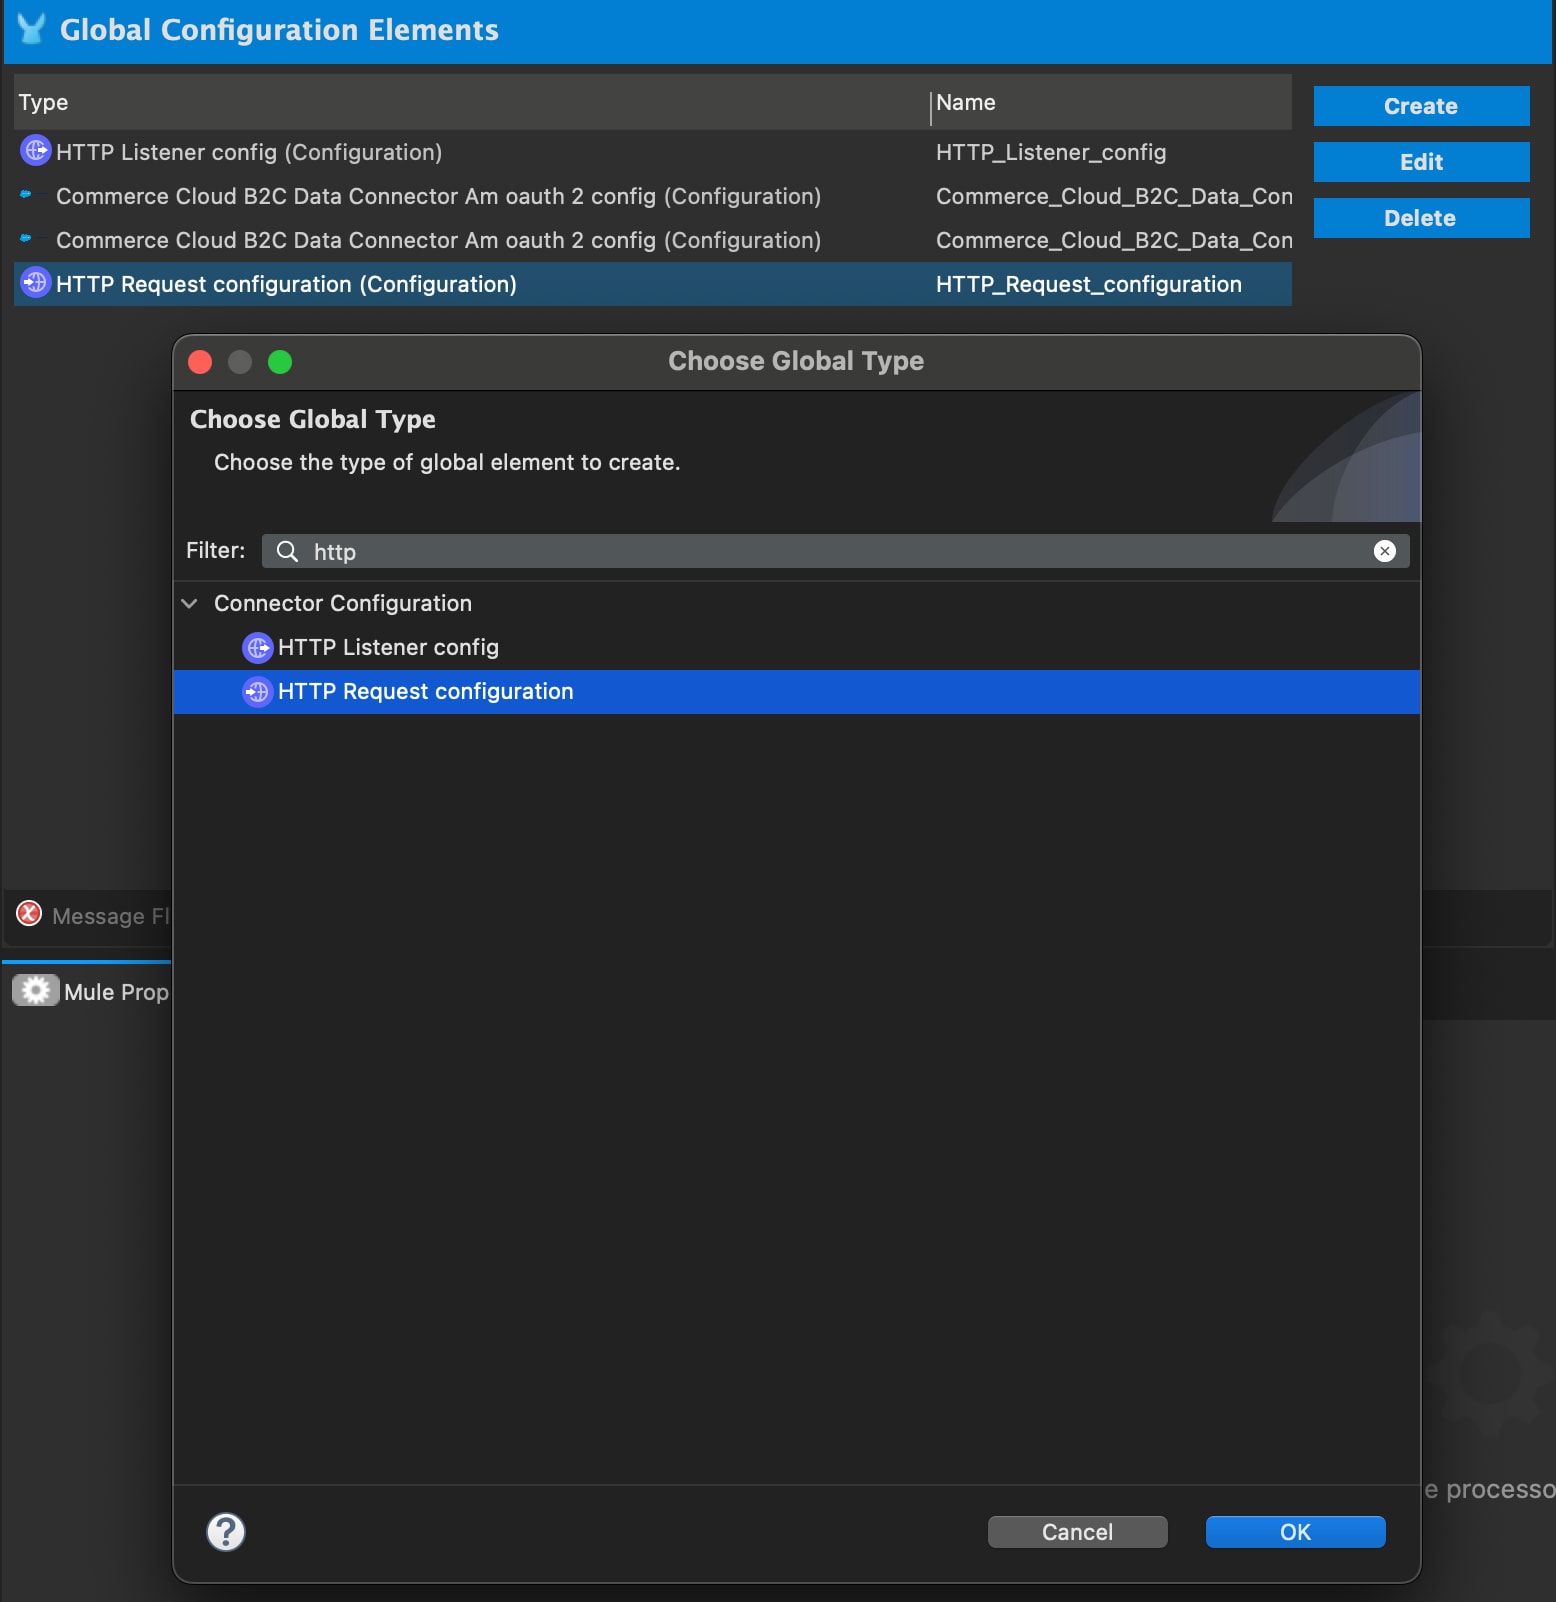1556x1602 pixels.
Task: Collapse the Connector Configuration tree group
Action: pyautogui.click(x=189, y=603)
